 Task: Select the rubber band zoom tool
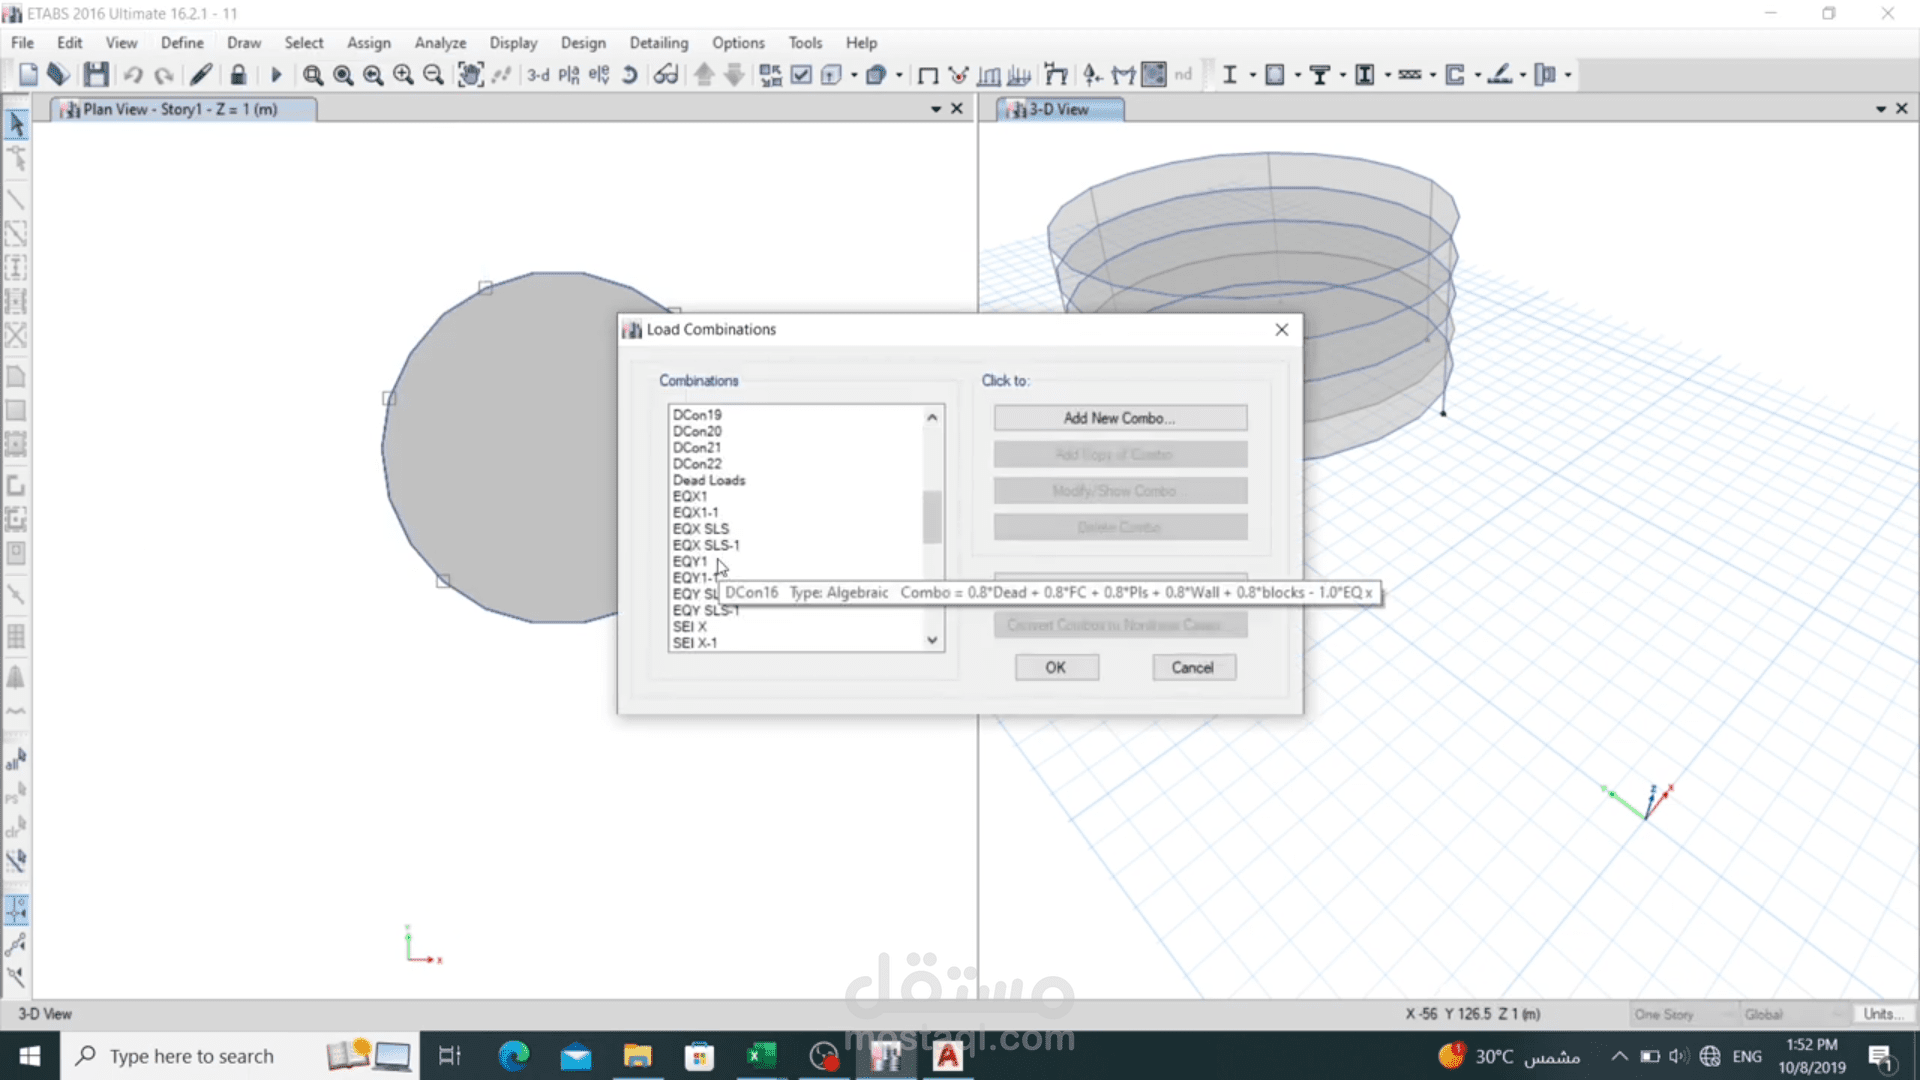(313, 75)
